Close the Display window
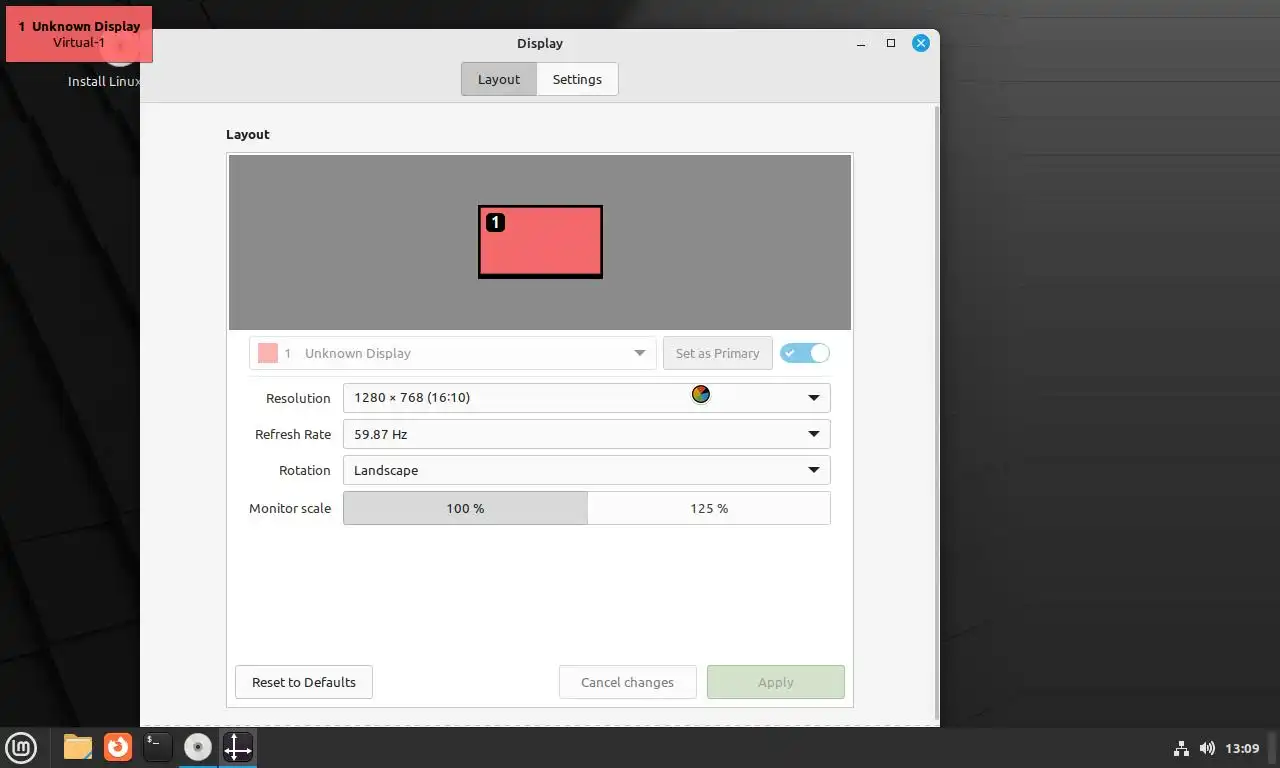 (921, 43)
